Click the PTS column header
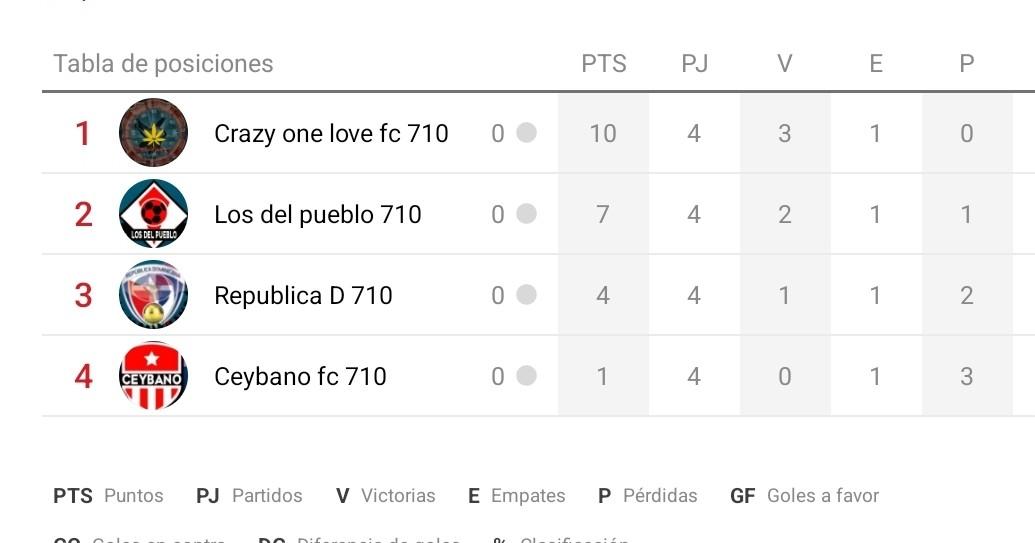Image resolution: width=1035 pixels, height=543 pixels. tap(604, 64)
